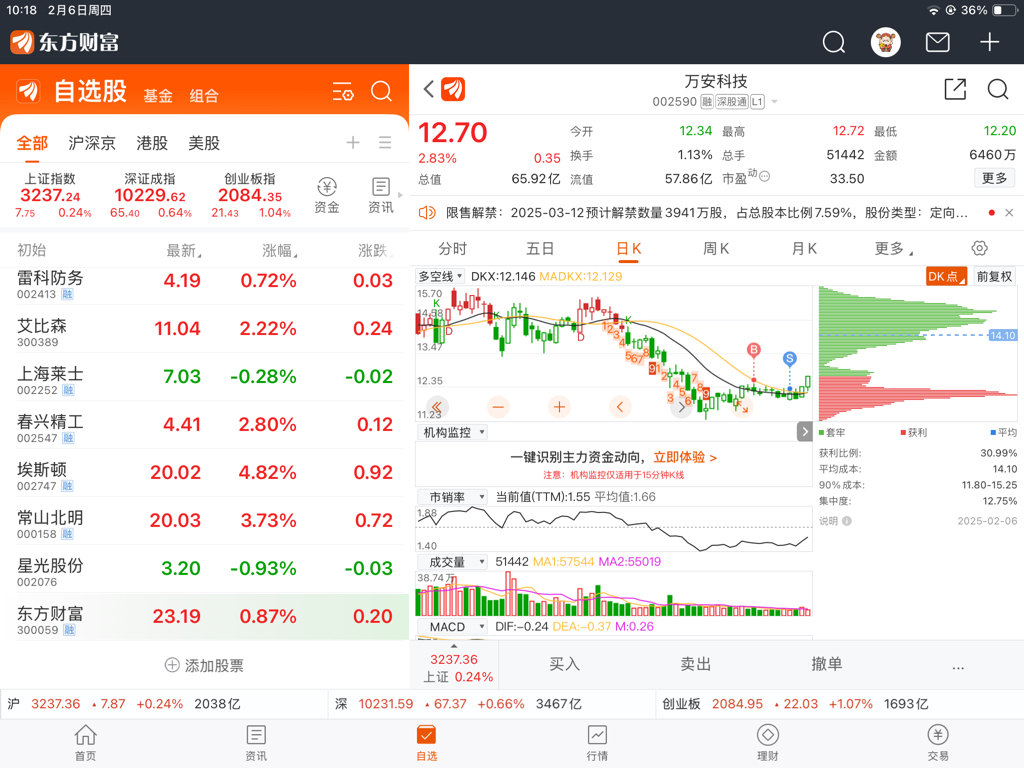Zoom out the K-line chart
The image size is (1024, 768).
[x=498, y=408]
